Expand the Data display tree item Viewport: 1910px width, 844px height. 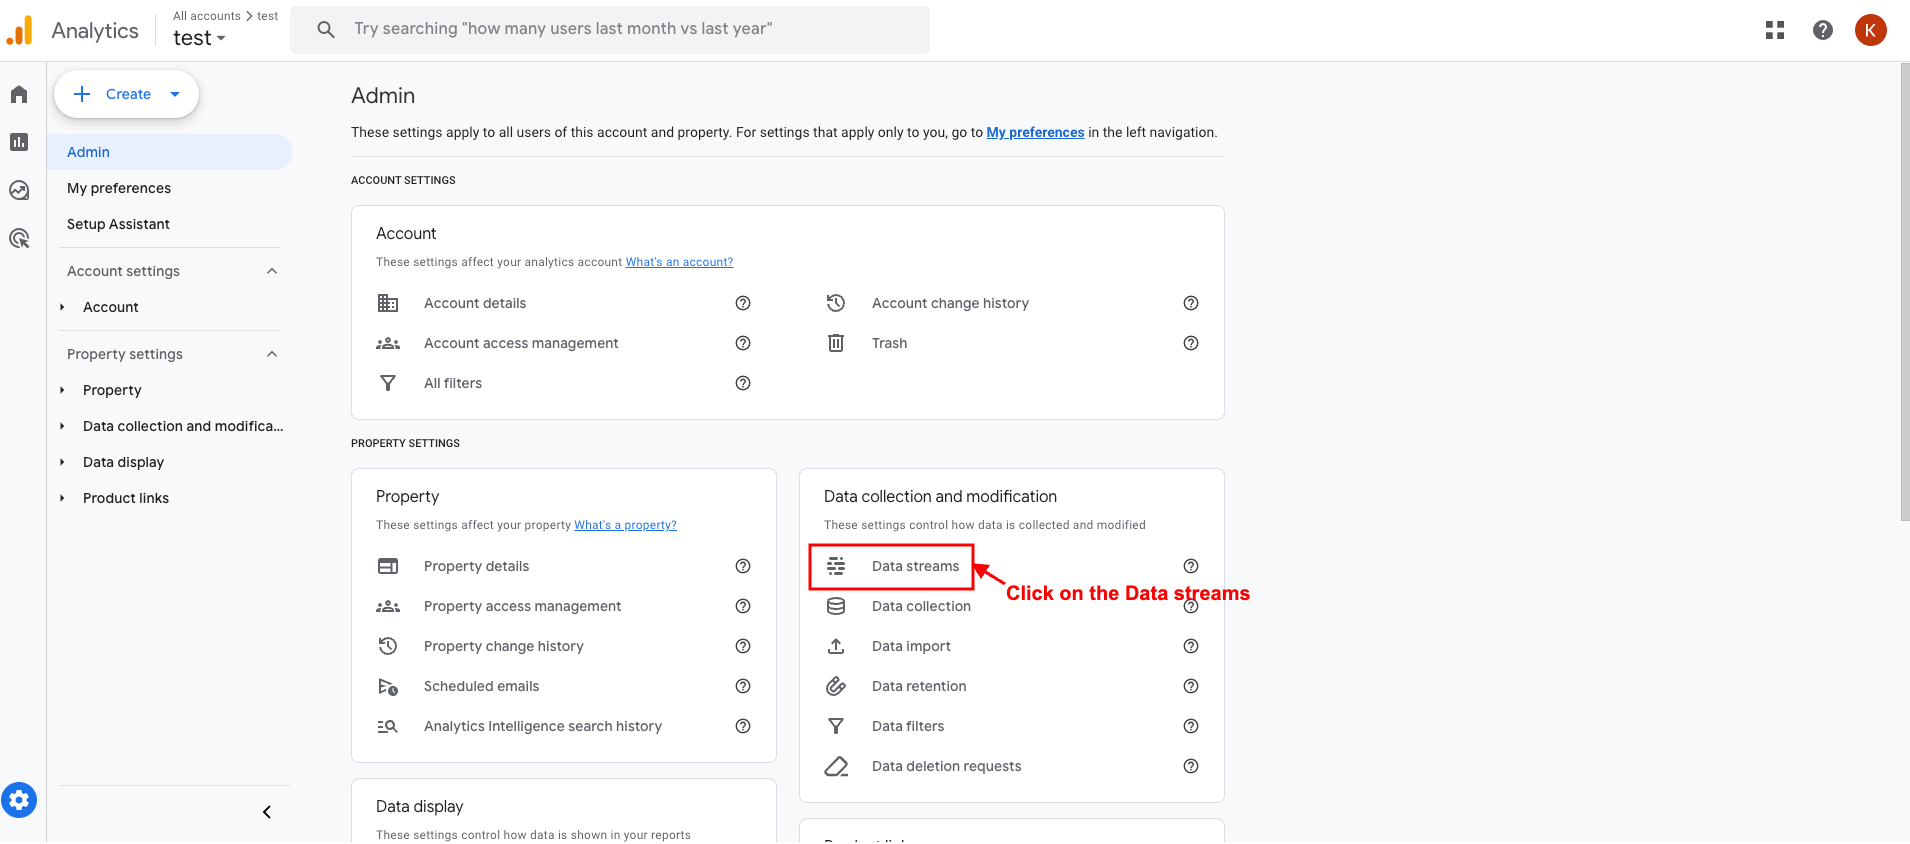tap(62, 462)
